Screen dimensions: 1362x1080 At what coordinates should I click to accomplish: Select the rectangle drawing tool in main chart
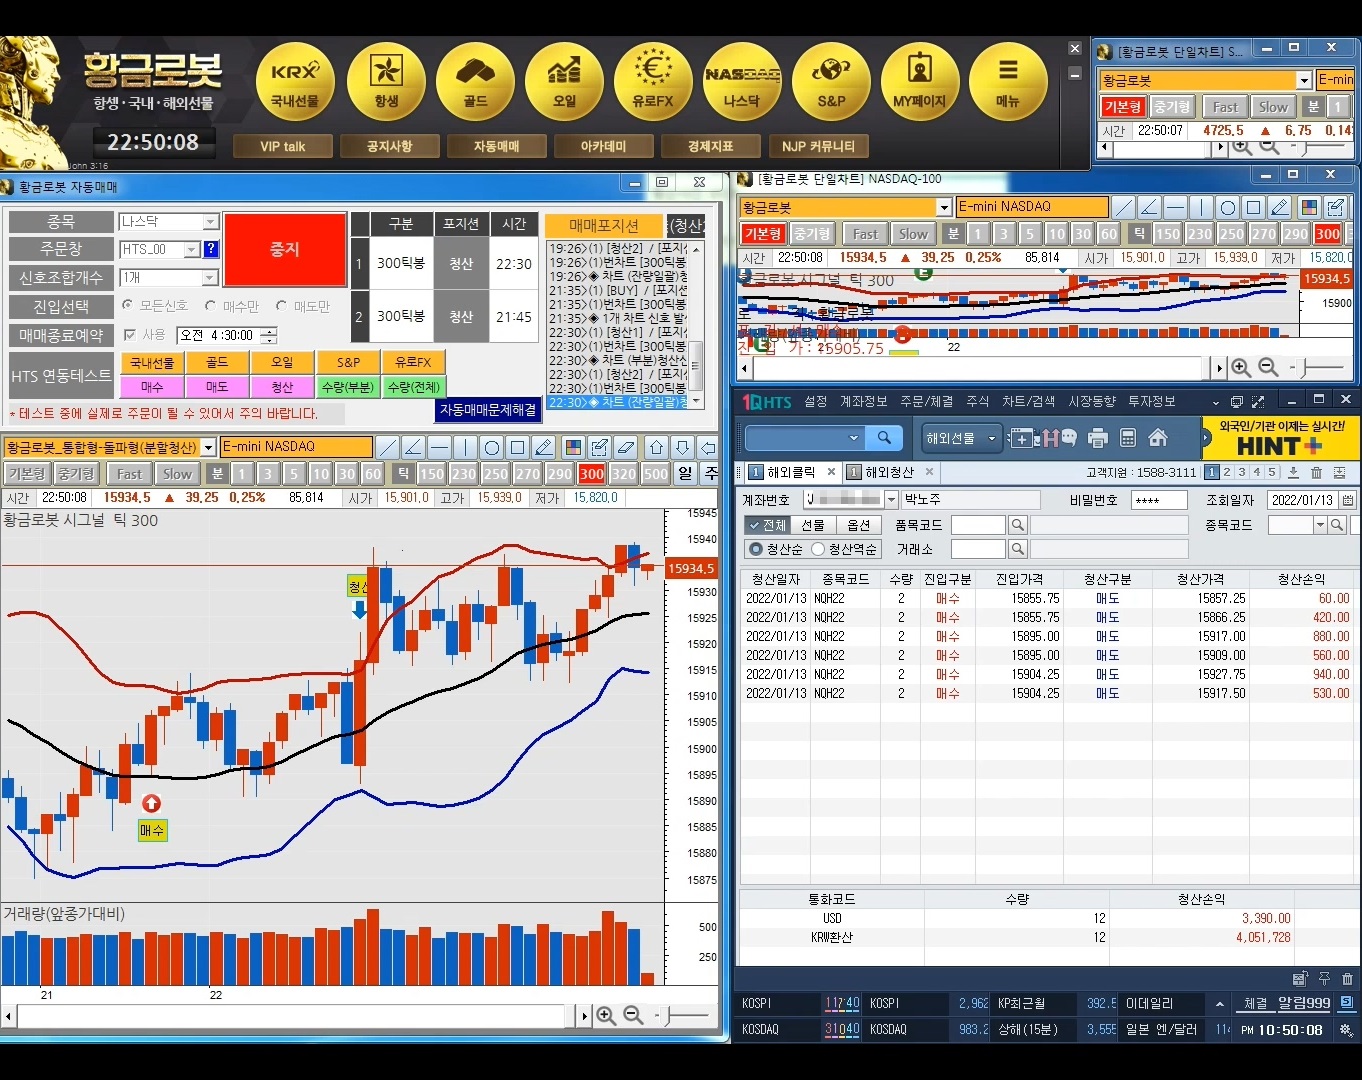click(x=517, y=447)
